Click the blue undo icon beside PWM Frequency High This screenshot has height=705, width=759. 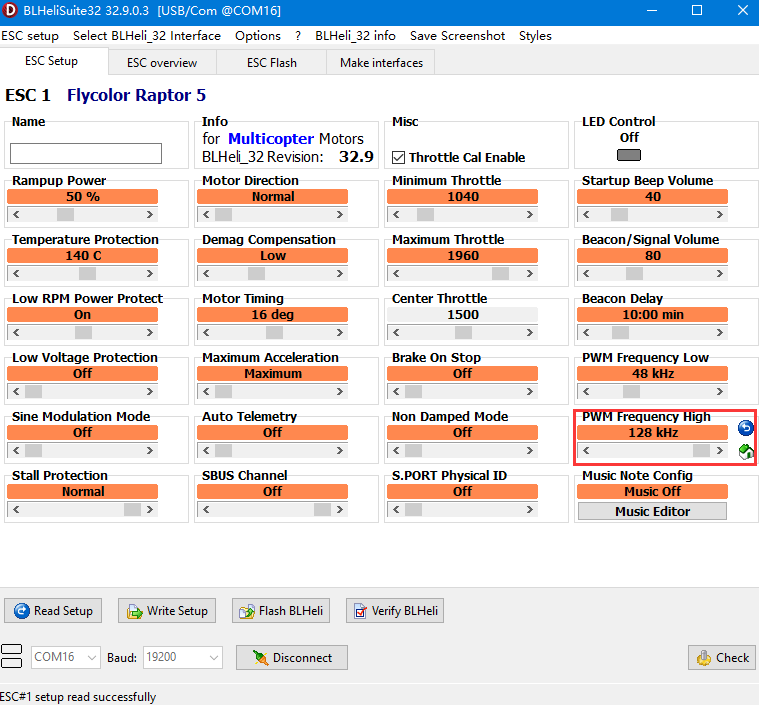(745, 428)
